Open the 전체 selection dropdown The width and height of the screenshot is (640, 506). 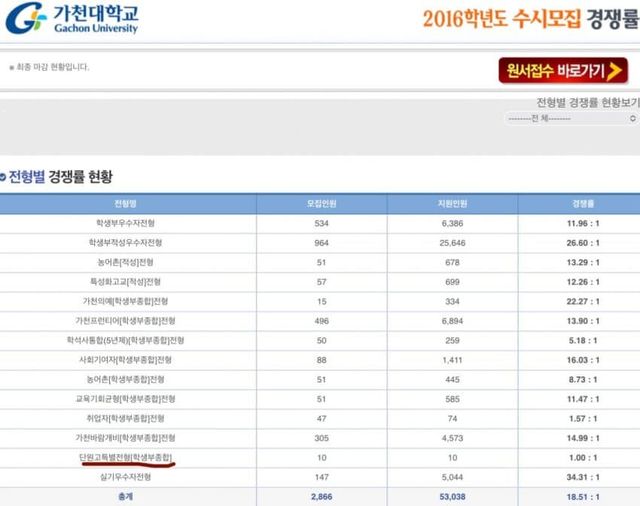click(571, 118)
